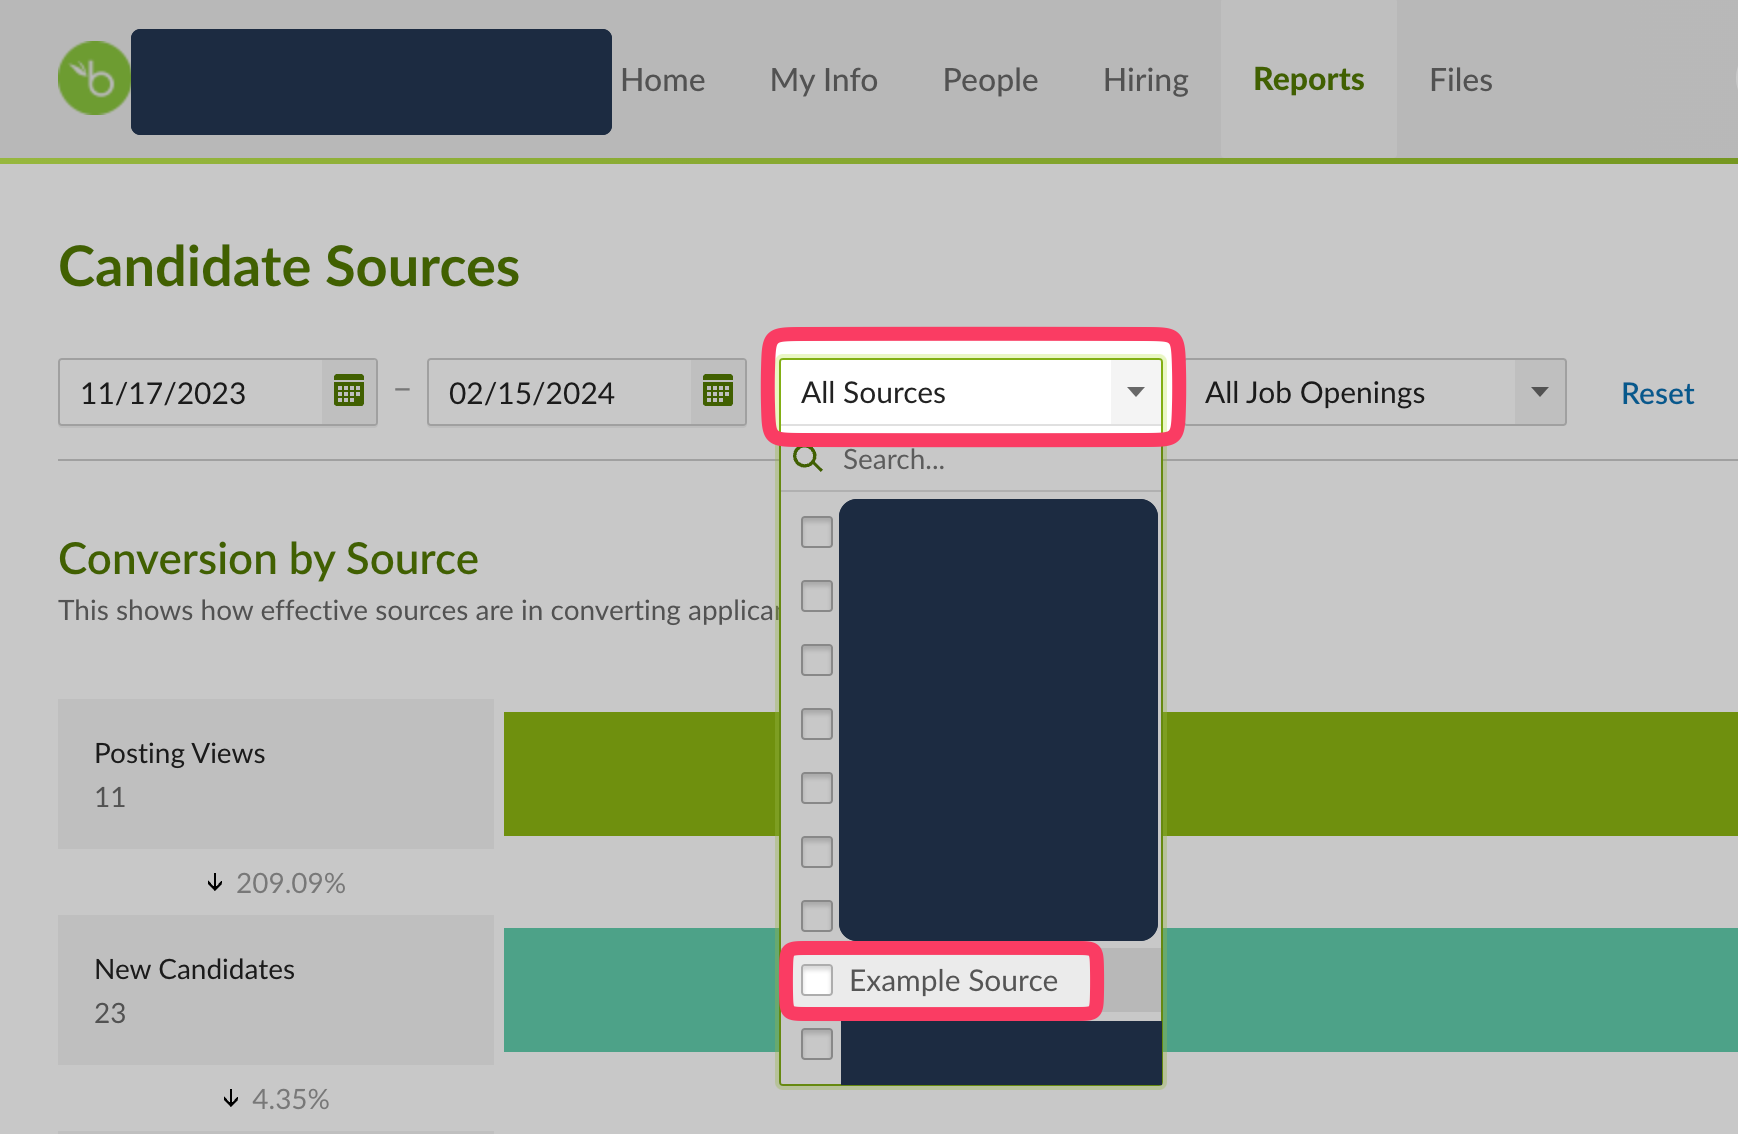Select the Posting Views stat card
This screenshot has width=1738, height=1134.
pos(276,774)
